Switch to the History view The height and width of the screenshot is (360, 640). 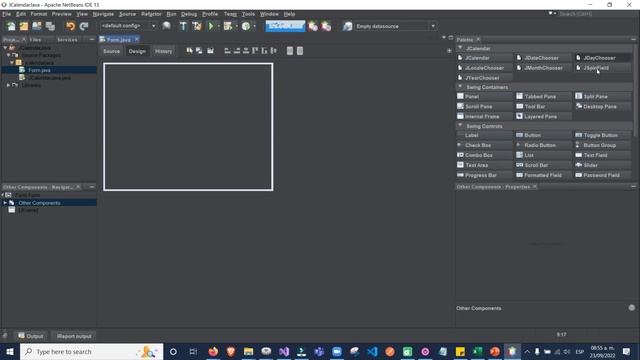click(x=163, y=51)
